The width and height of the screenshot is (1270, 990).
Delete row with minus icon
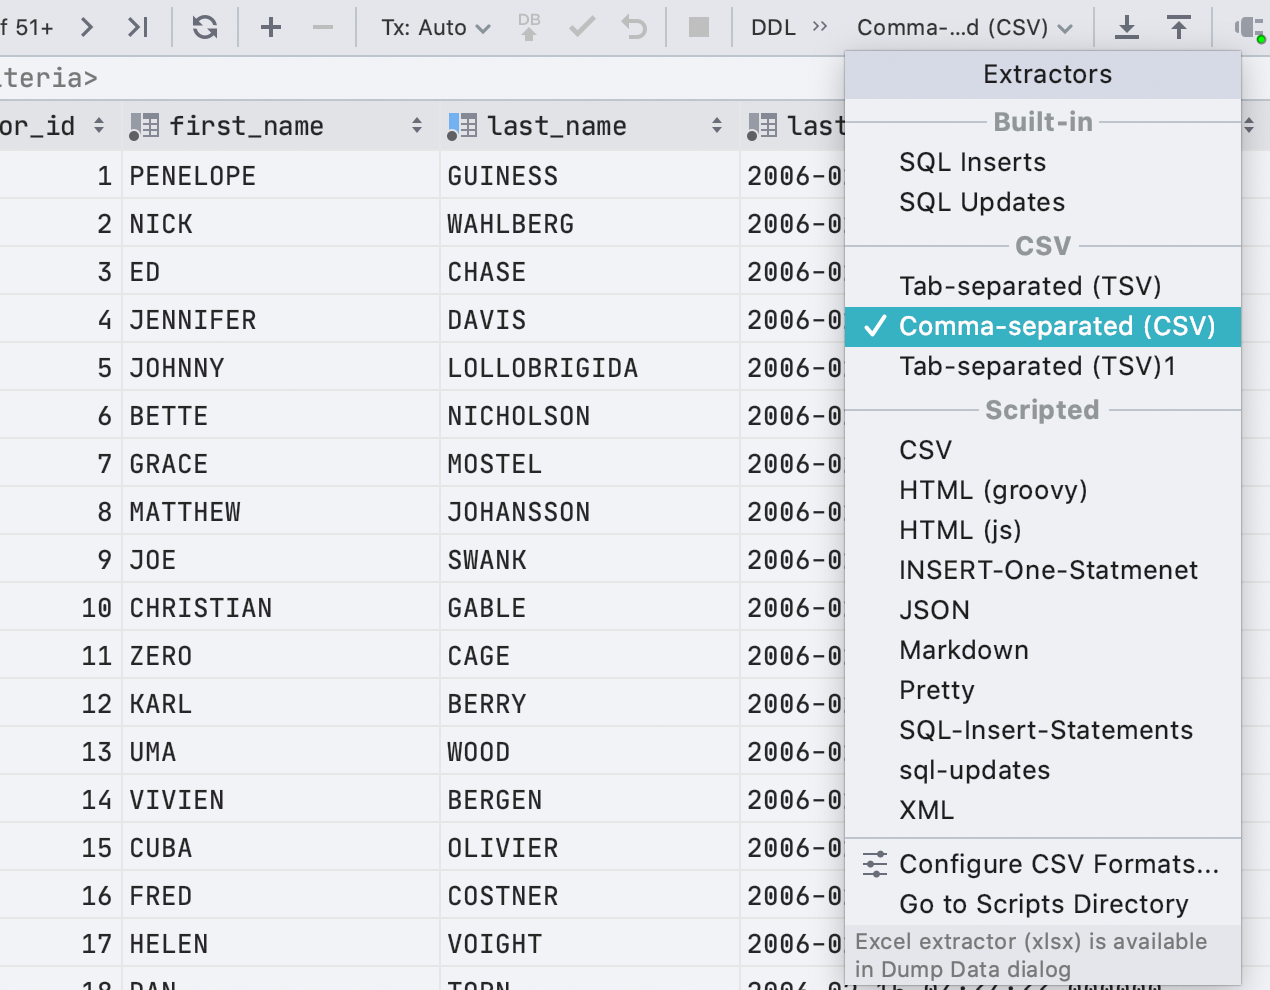click(x=322, y=27)
